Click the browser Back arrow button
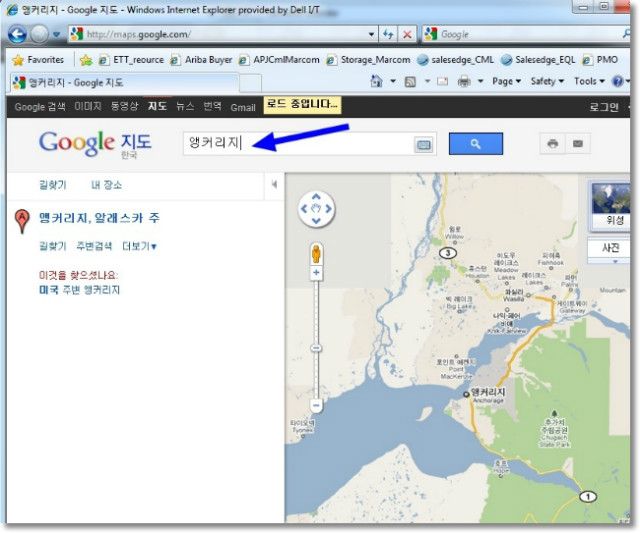This screenshot has width=640, height=533. coord(17,34)
